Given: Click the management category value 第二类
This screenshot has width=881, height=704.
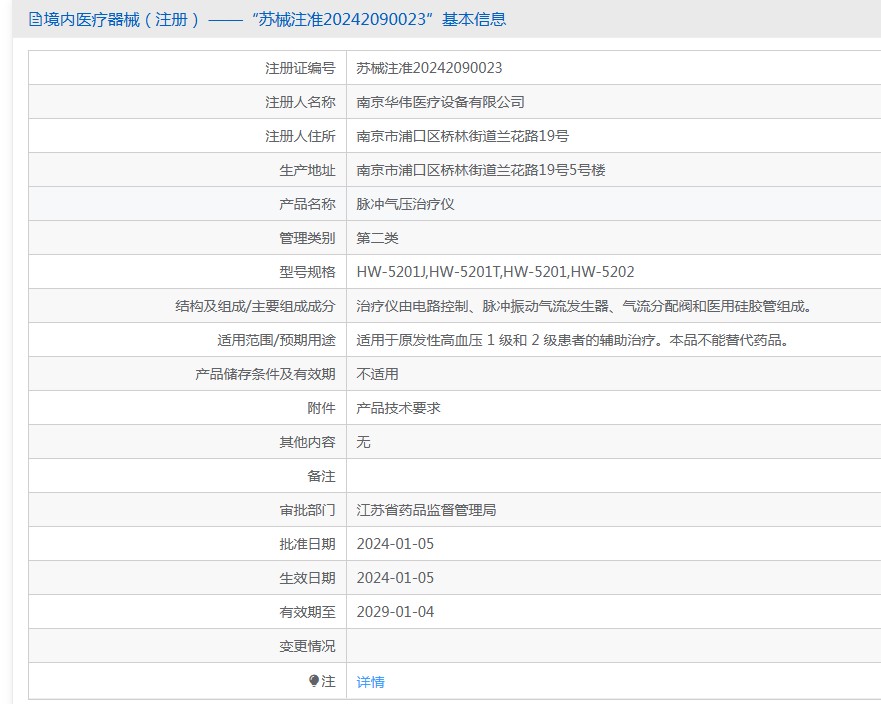Looking at the screenshot, I should 377,238.
